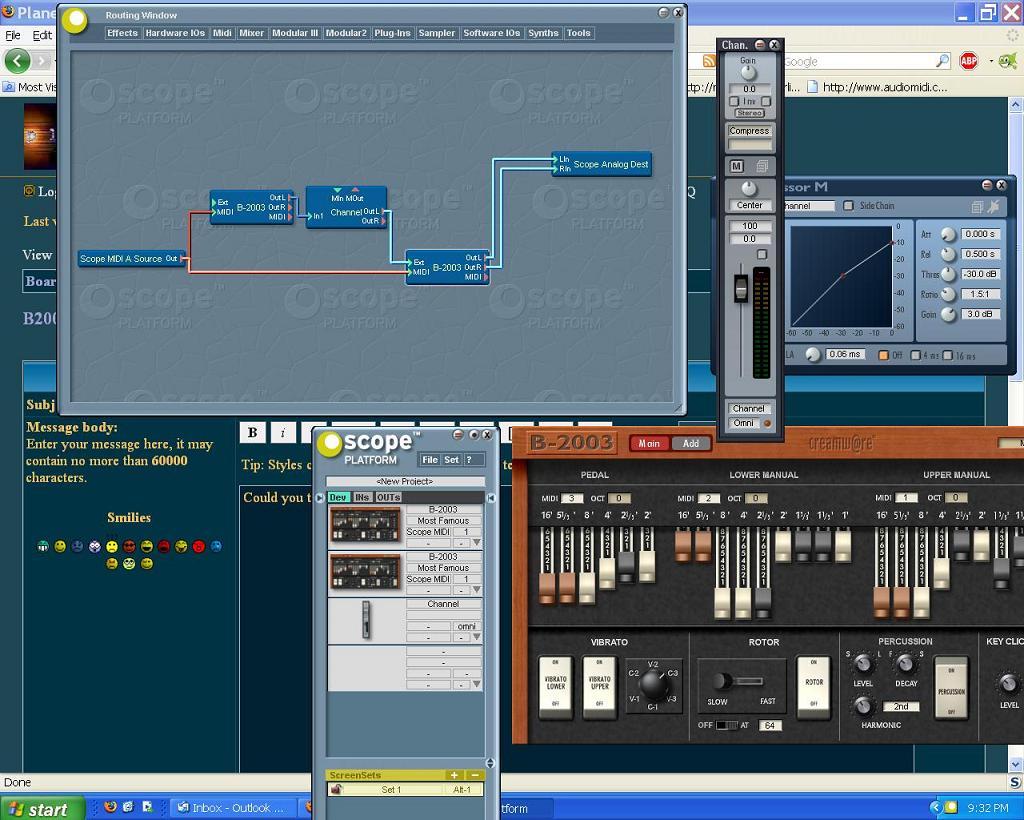Open the Plug-Ins menu in Routing Window

point(392,33)
